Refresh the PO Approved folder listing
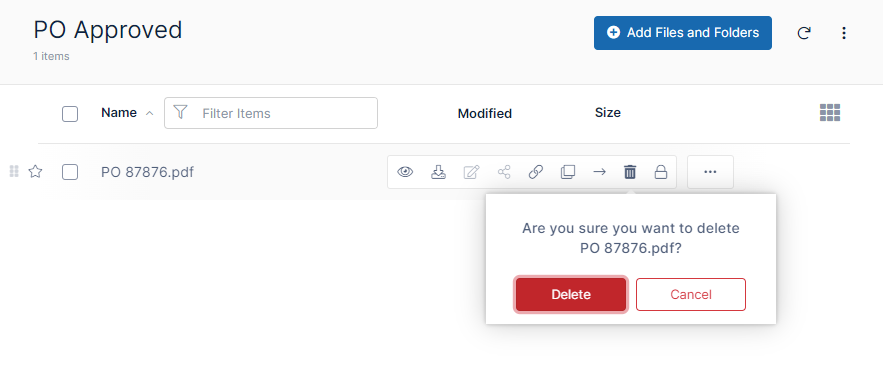 coord(804,33)
